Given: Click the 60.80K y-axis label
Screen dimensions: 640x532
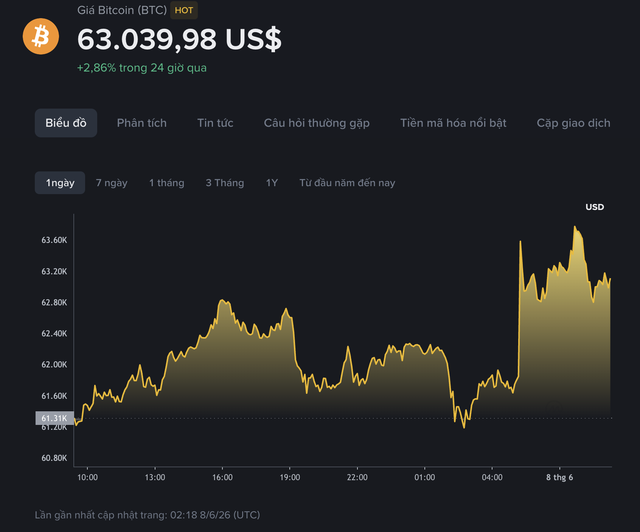Looking at the screenshot, I should [54, 458].
